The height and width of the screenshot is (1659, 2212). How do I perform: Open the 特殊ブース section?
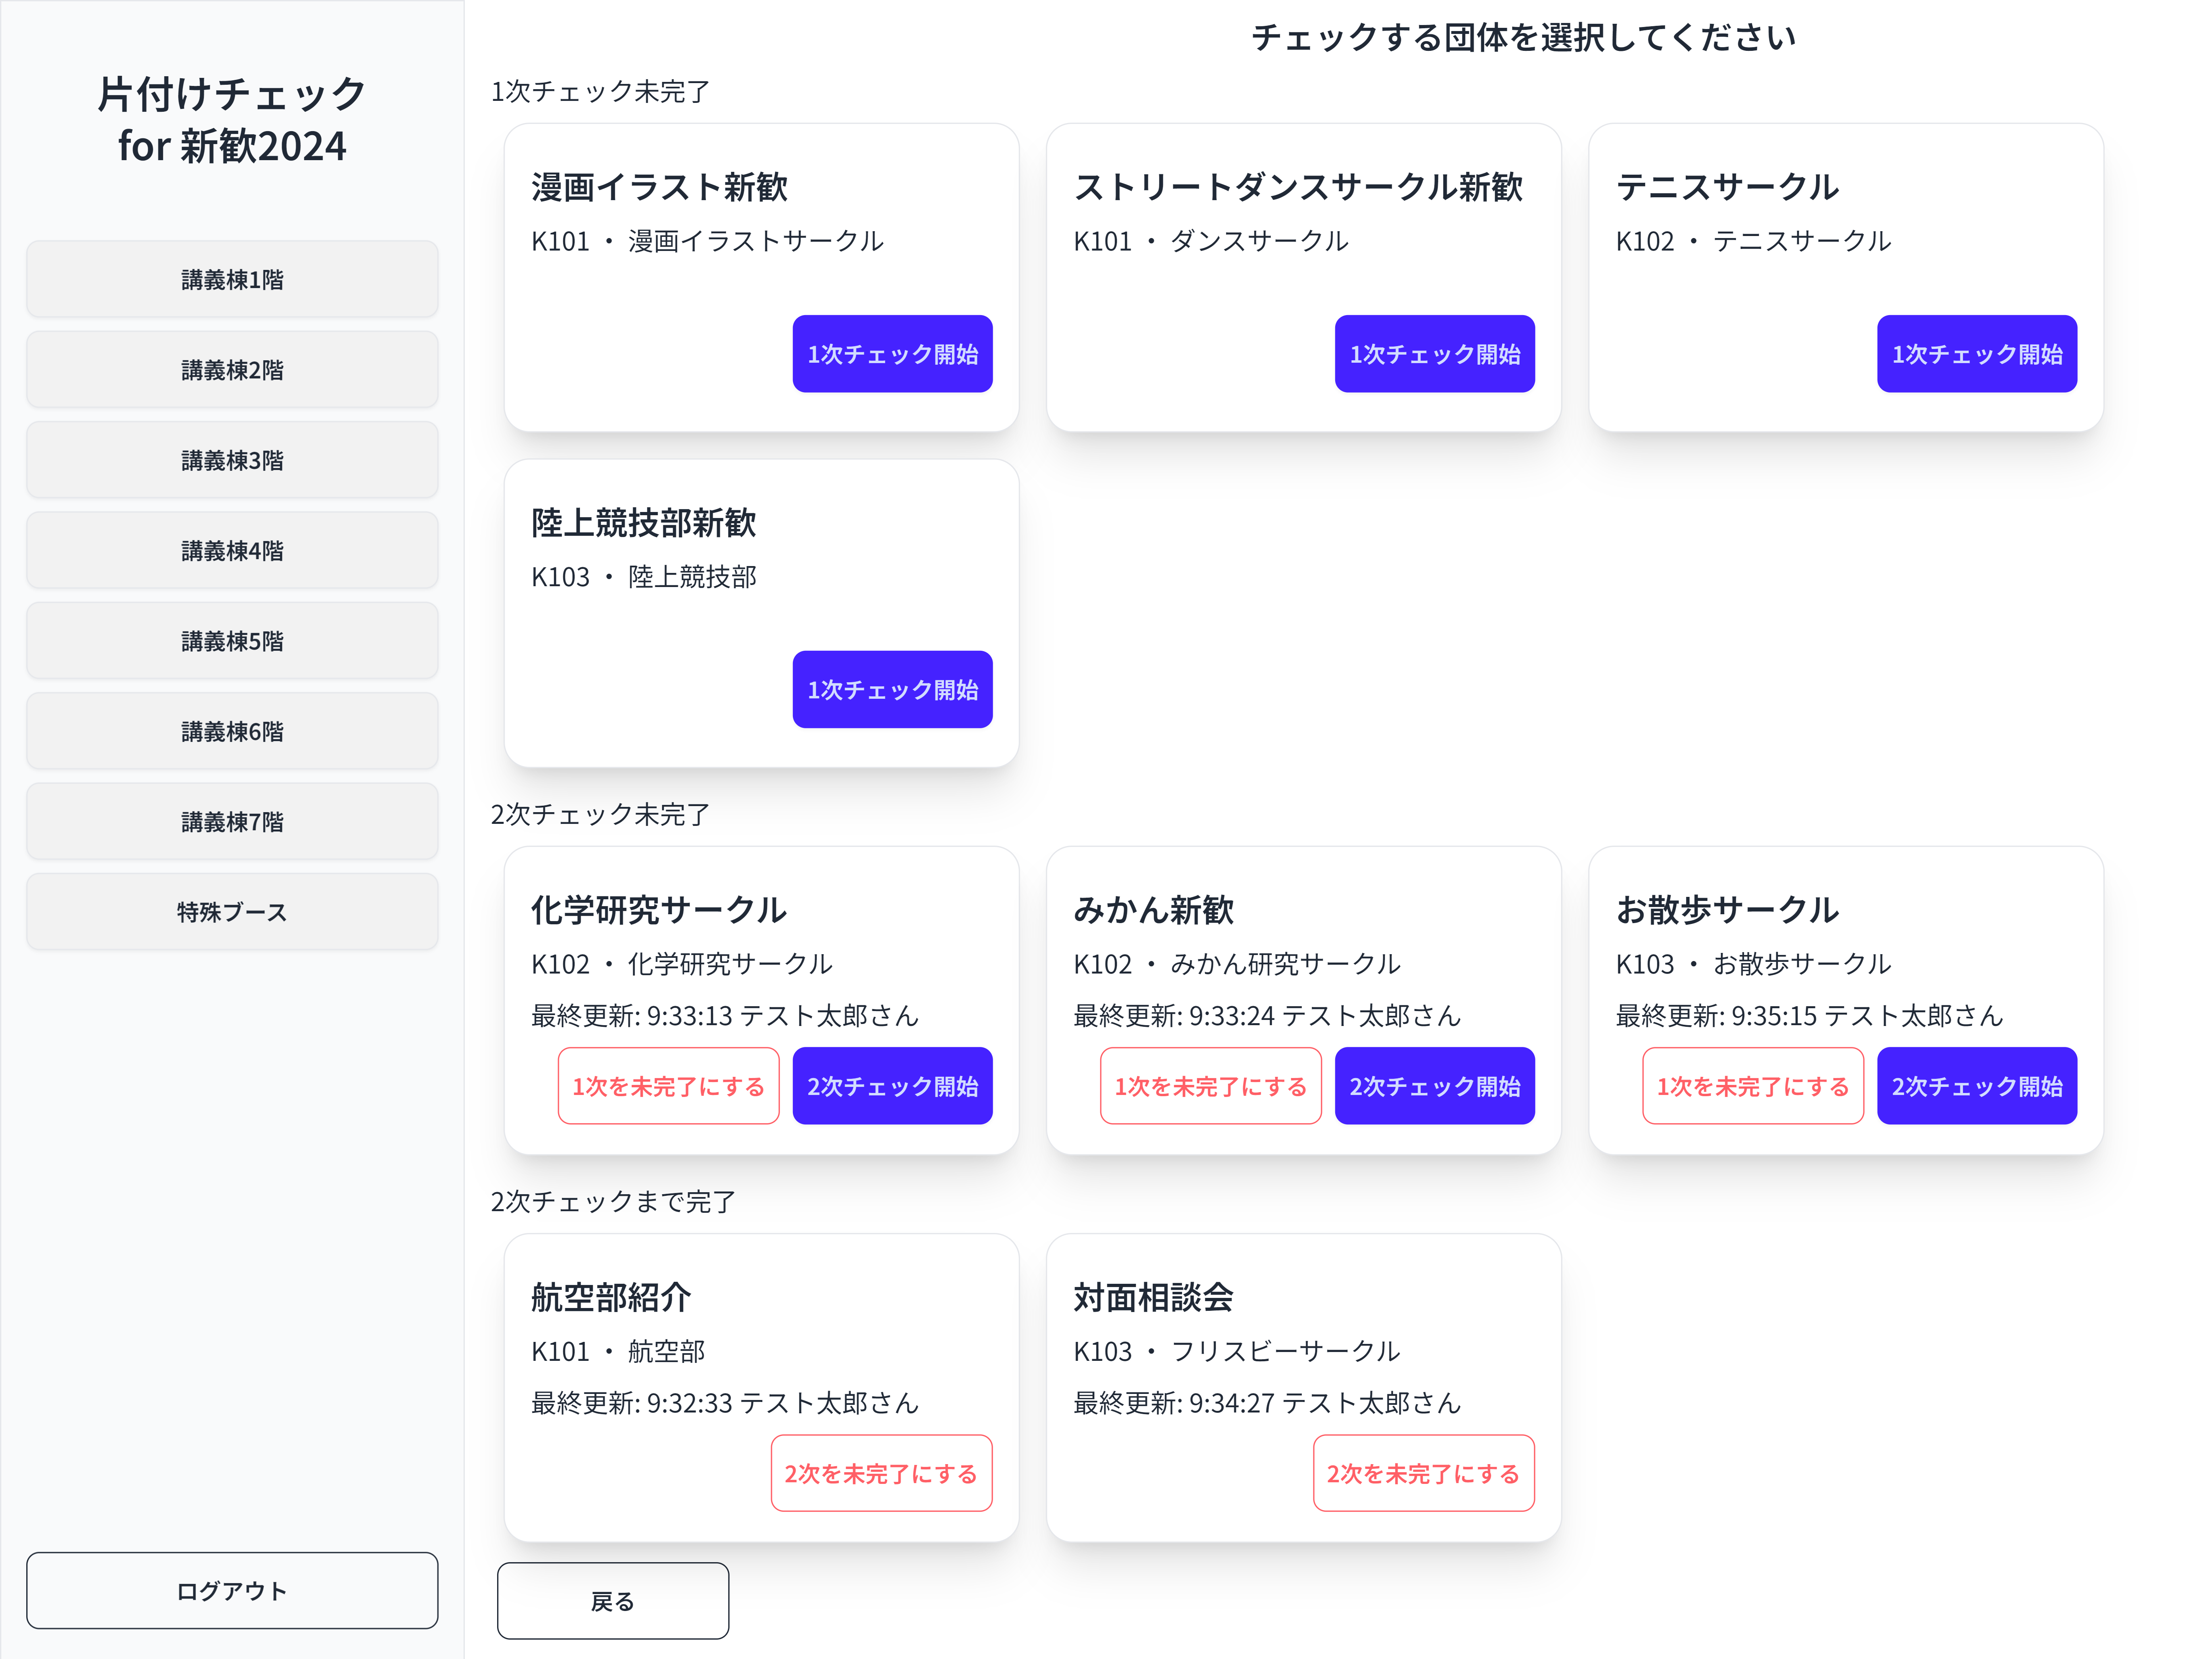(232, 912)
